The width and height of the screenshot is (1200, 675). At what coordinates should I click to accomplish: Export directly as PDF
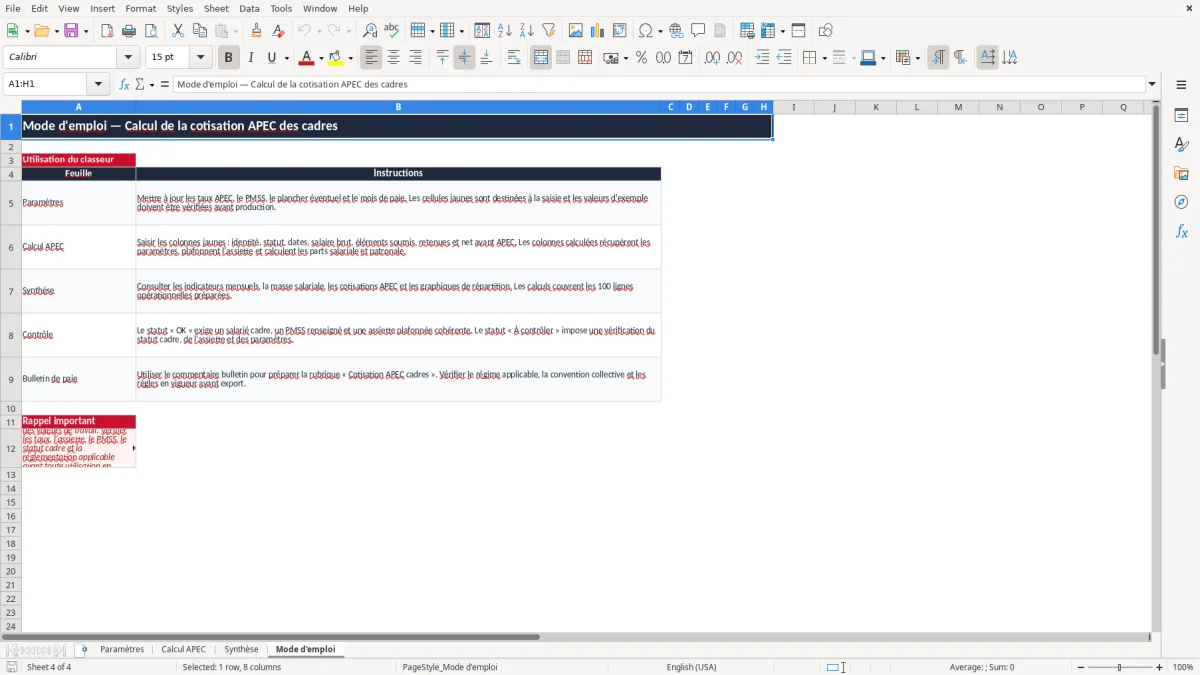tap(107, 31)
